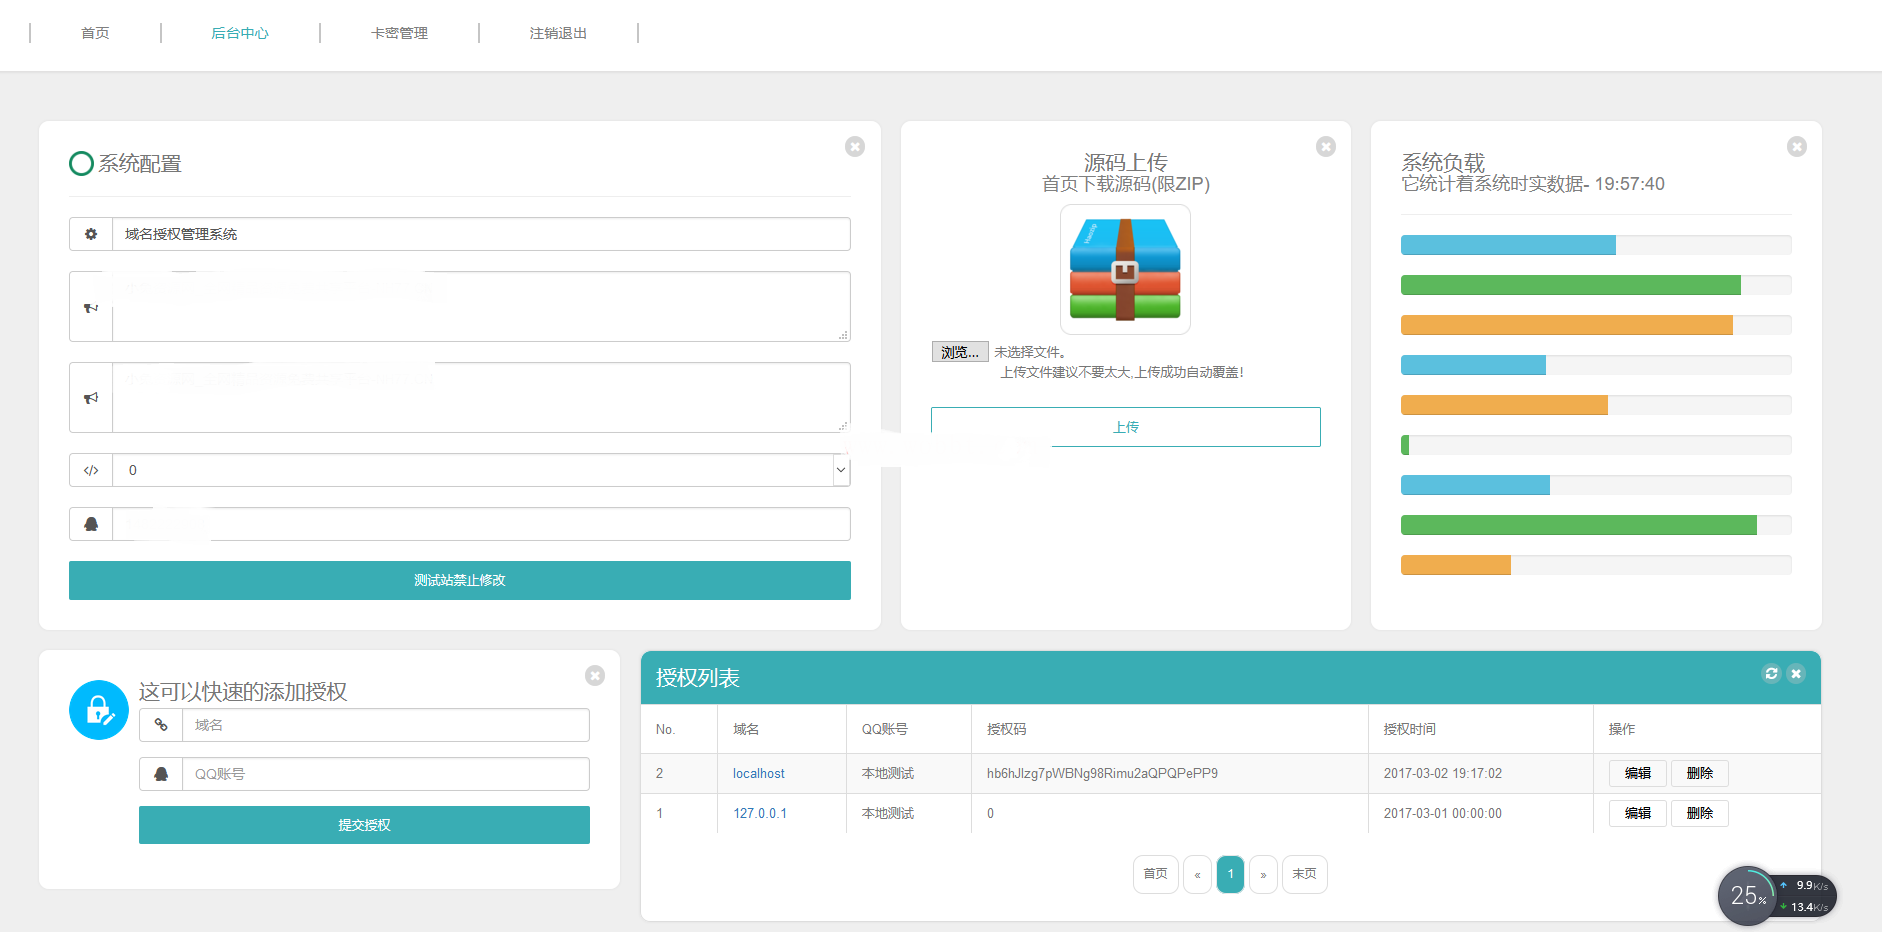Select page 1 in the pagination

click(1230, 874)
